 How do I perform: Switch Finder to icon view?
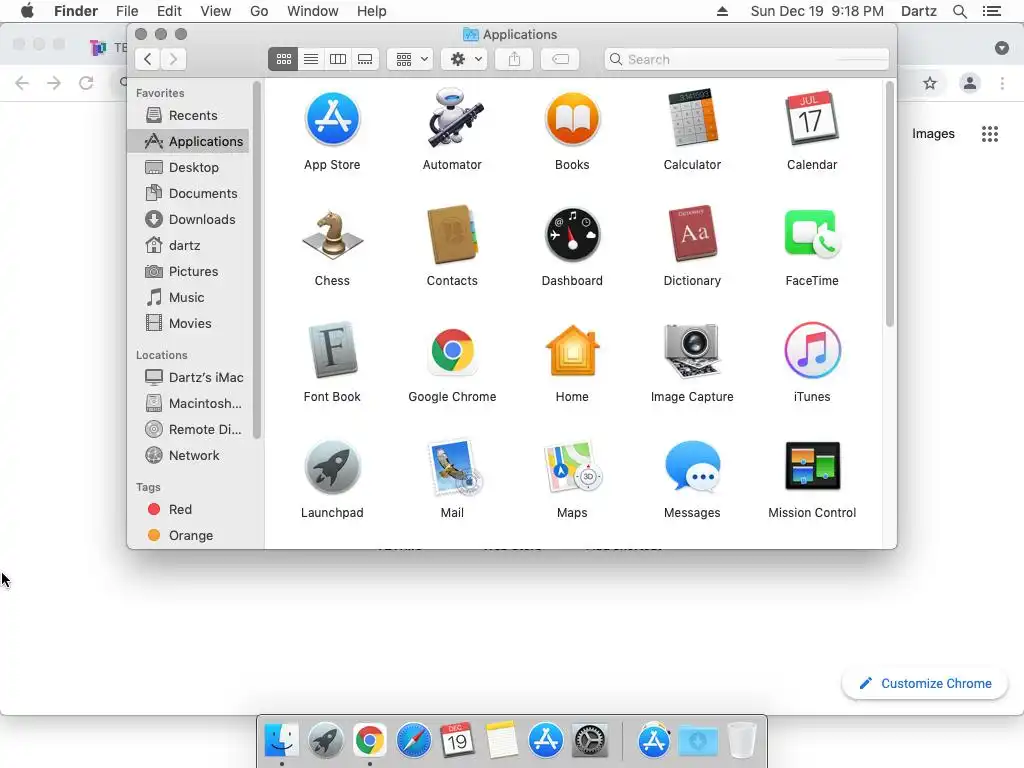pyautogui.click(x=283, y=59)
